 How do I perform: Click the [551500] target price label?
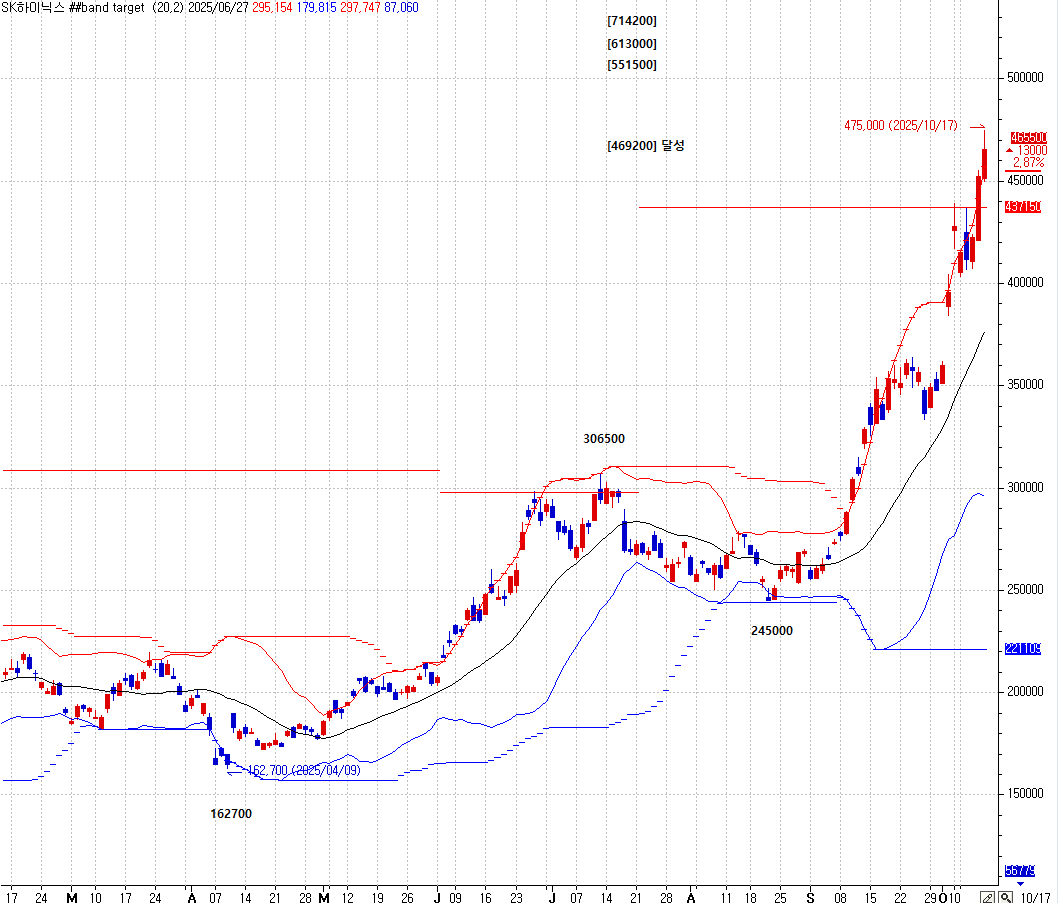pos(632,65)
